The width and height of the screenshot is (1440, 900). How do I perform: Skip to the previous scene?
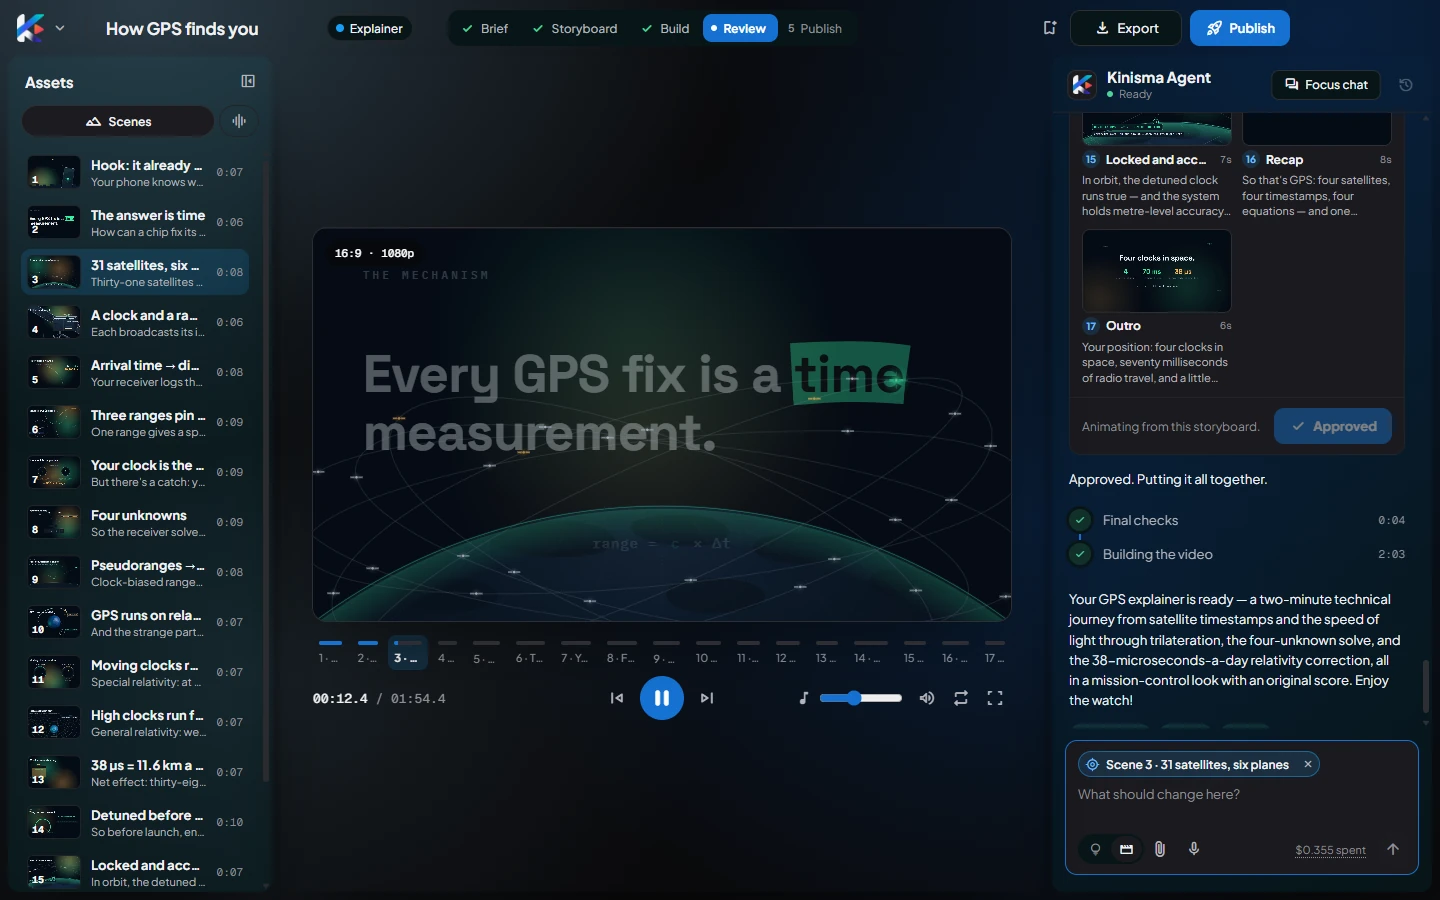(x=617, y=698)
